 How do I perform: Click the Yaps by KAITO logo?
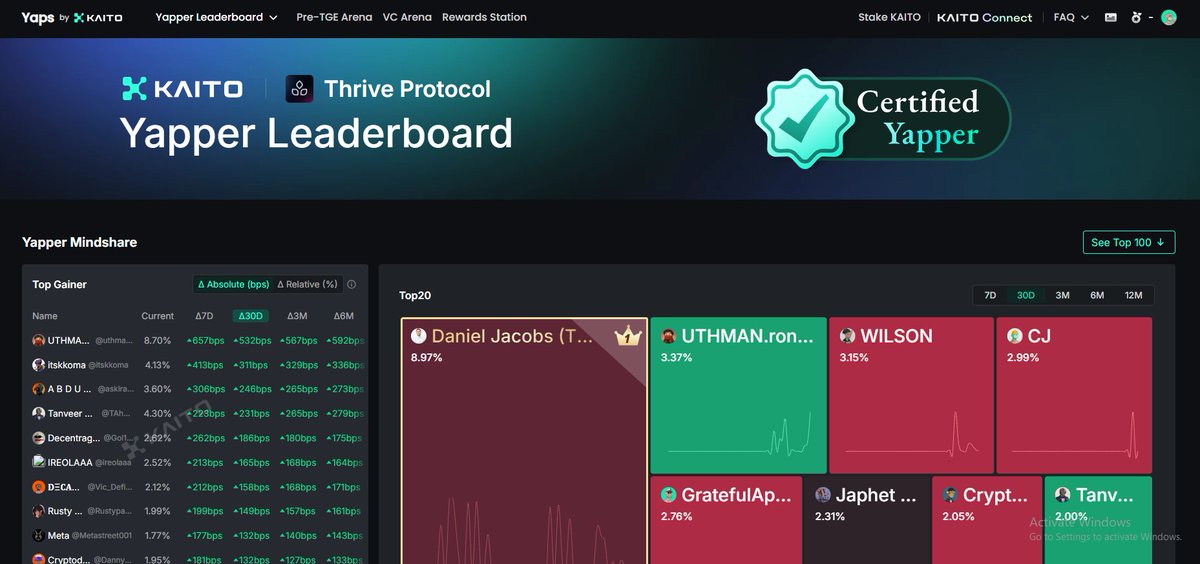[72, 17]
